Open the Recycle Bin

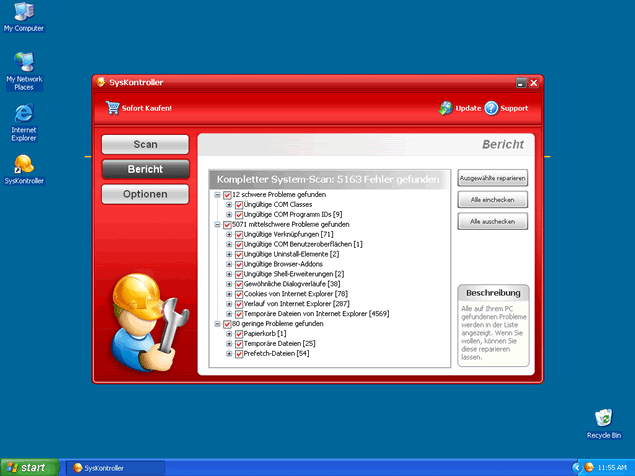603,417
